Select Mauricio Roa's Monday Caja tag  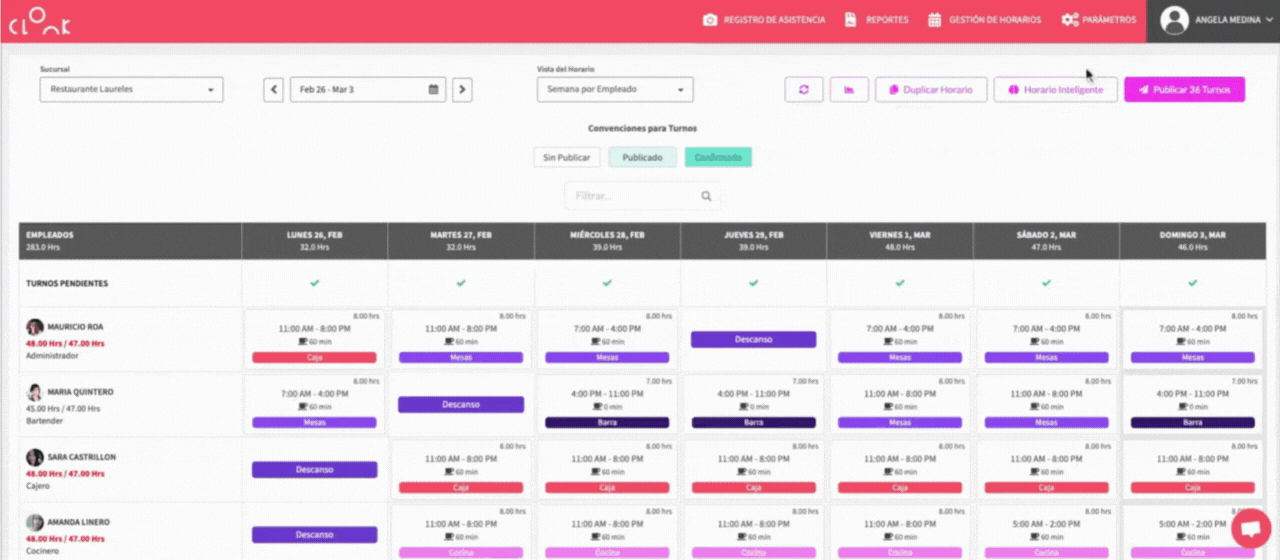pos(314,357)
